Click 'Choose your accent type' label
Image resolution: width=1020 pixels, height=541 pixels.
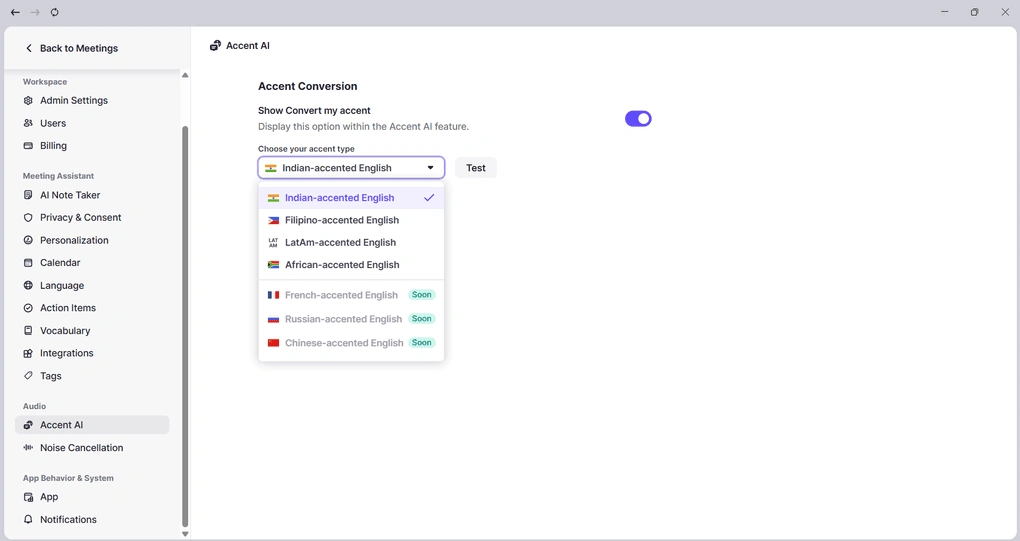click(x=306, y=149)
